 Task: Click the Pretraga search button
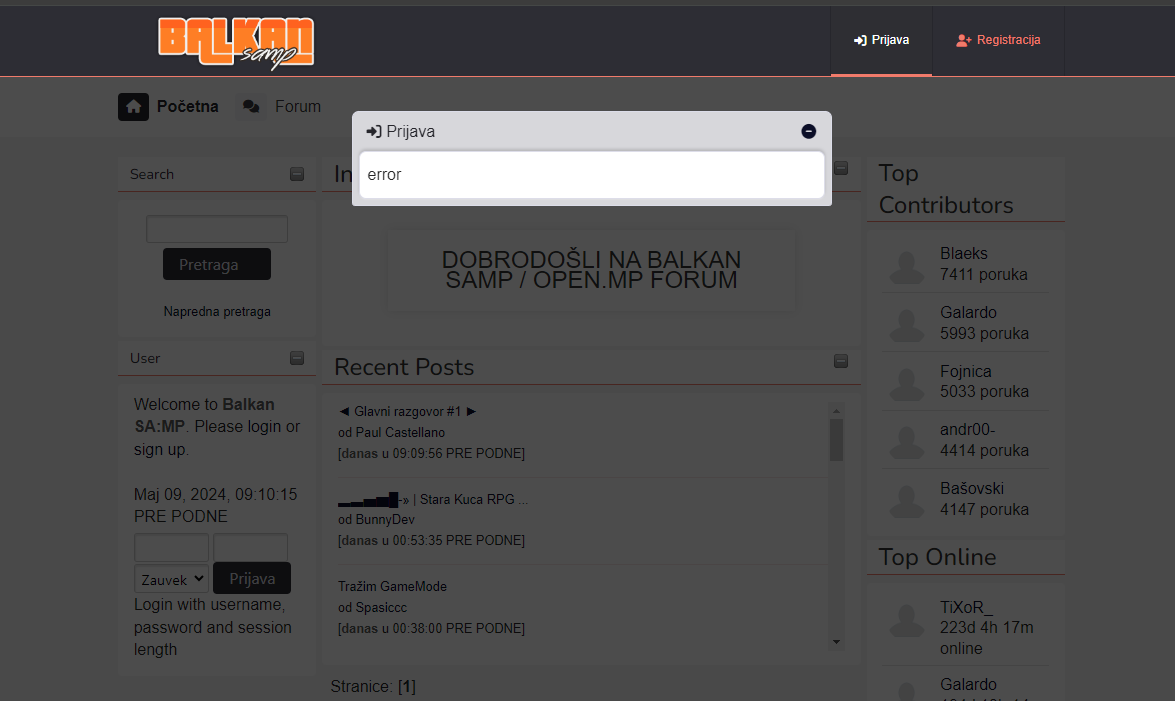(x=217, y=264)
